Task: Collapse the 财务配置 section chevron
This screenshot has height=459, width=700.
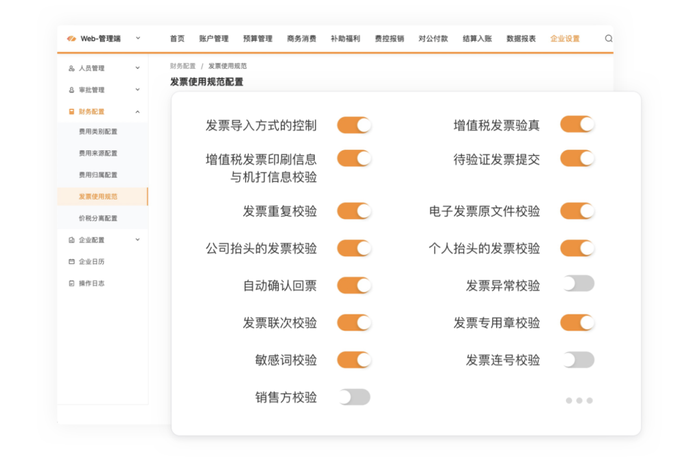Action: (138, 112)
